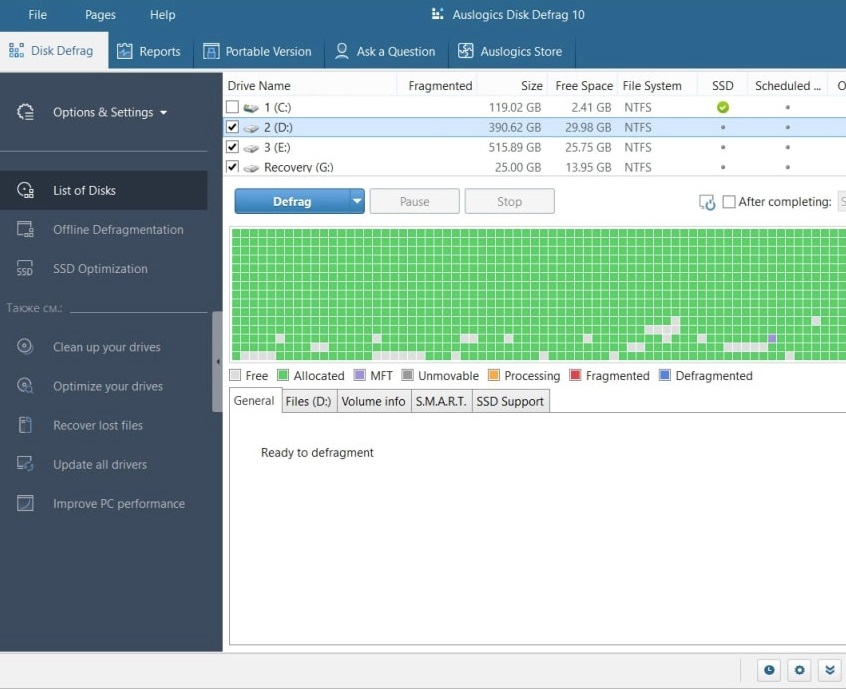Click the clock icon in bottom status bar

point(769,670)
